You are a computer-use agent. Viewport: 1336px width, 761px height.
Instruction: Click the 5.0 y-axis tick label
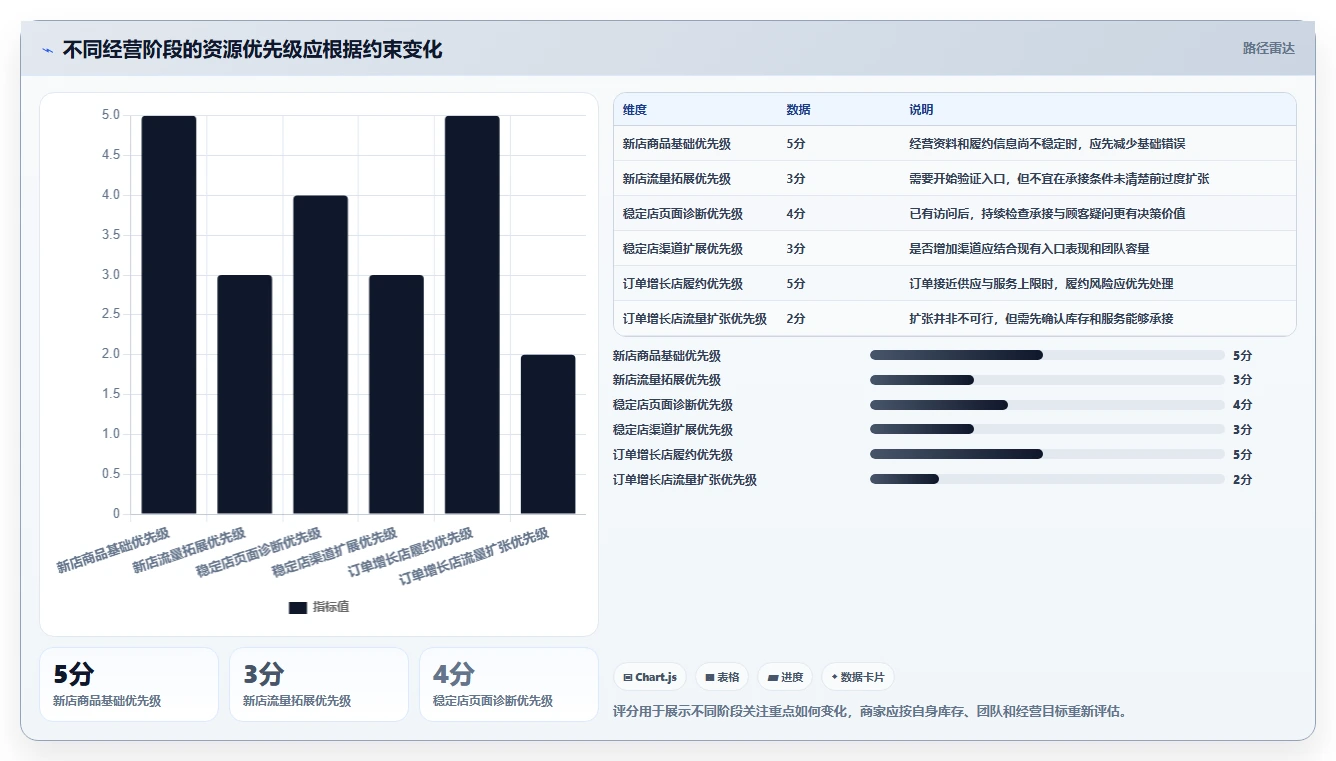(x=110, y=115)
